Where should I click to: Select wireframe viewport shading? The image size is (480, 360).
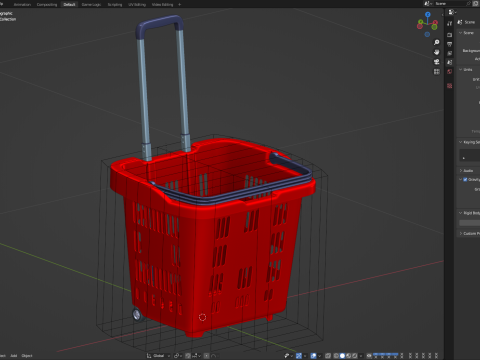pos(336,356)
